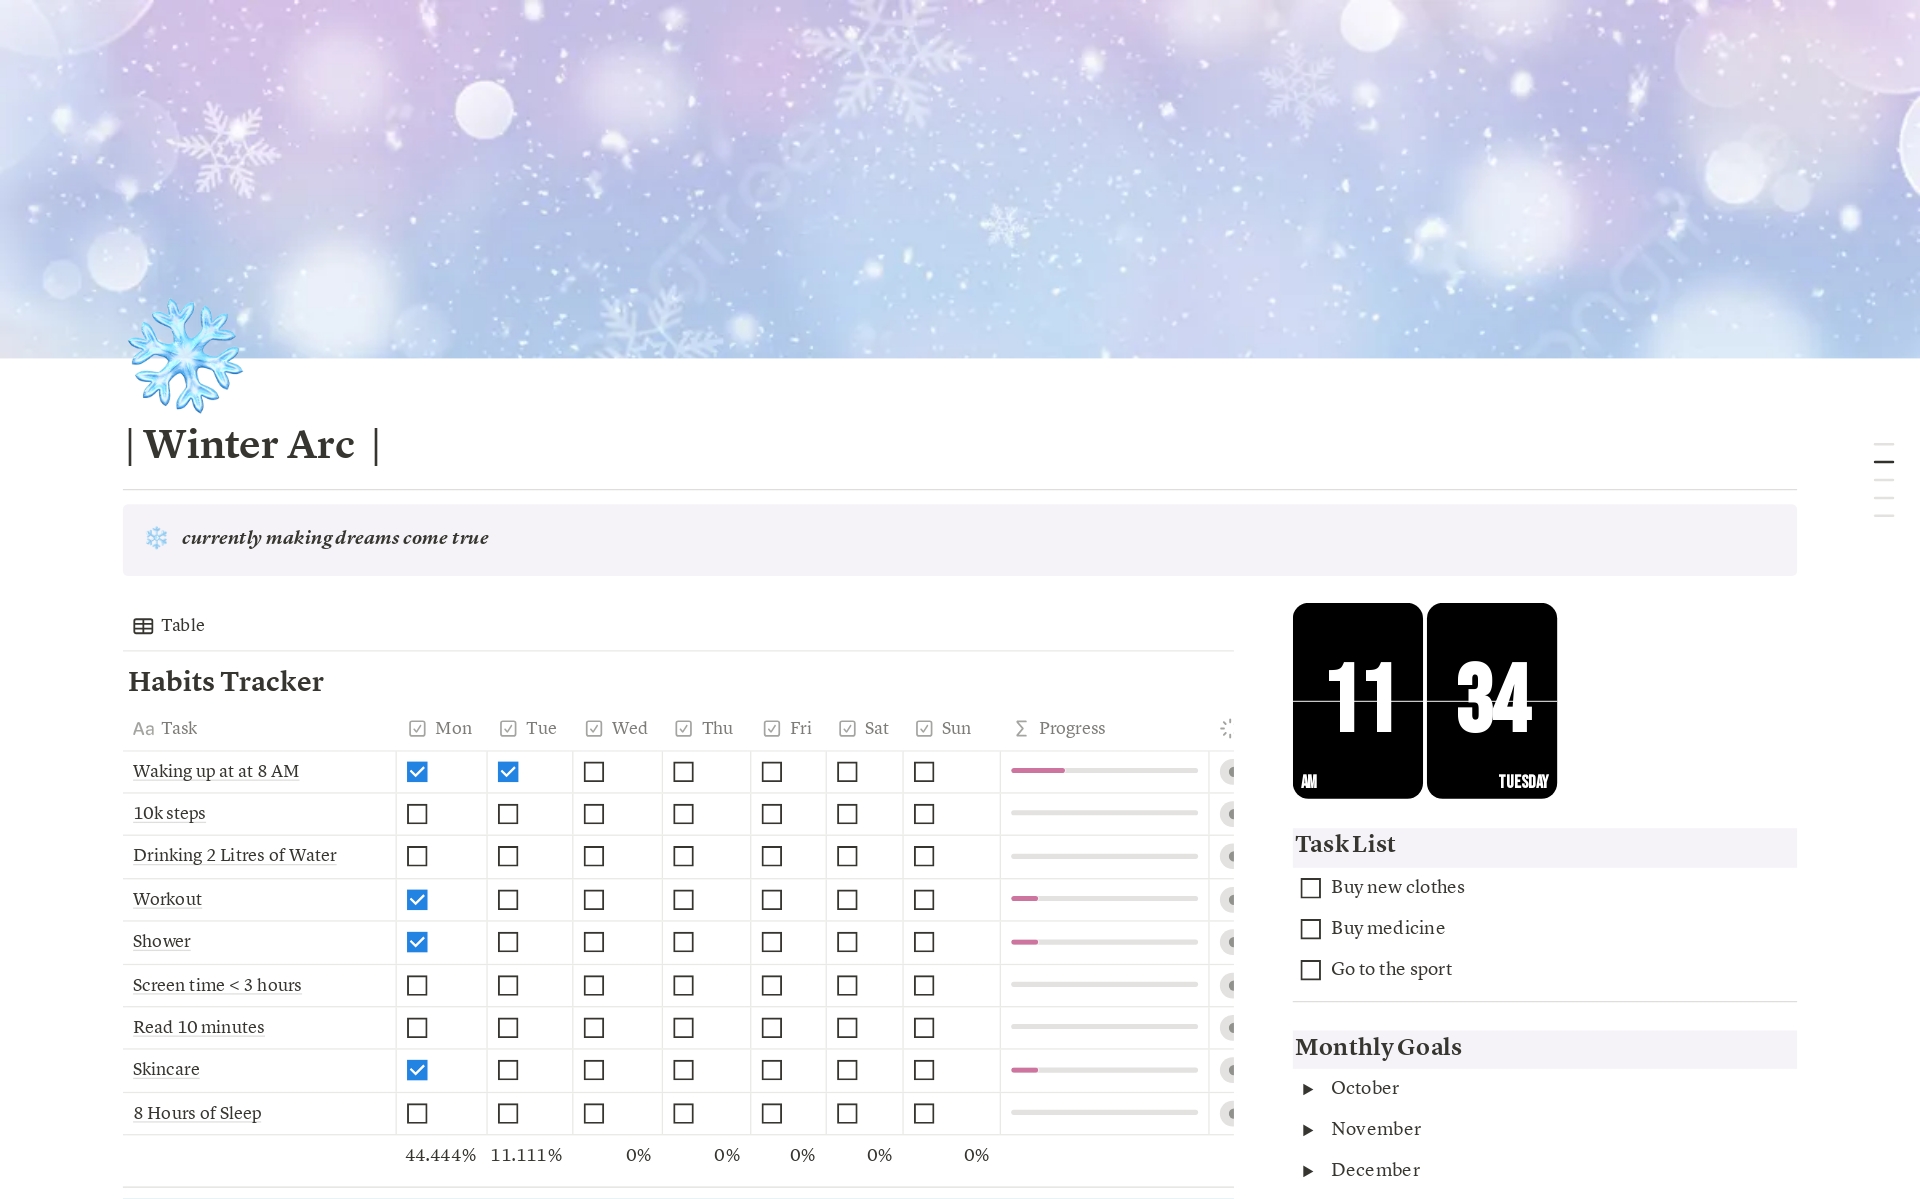Open the Skincare habit page
This screenshot has height=1199, width=1920.
click(166, 1069)
